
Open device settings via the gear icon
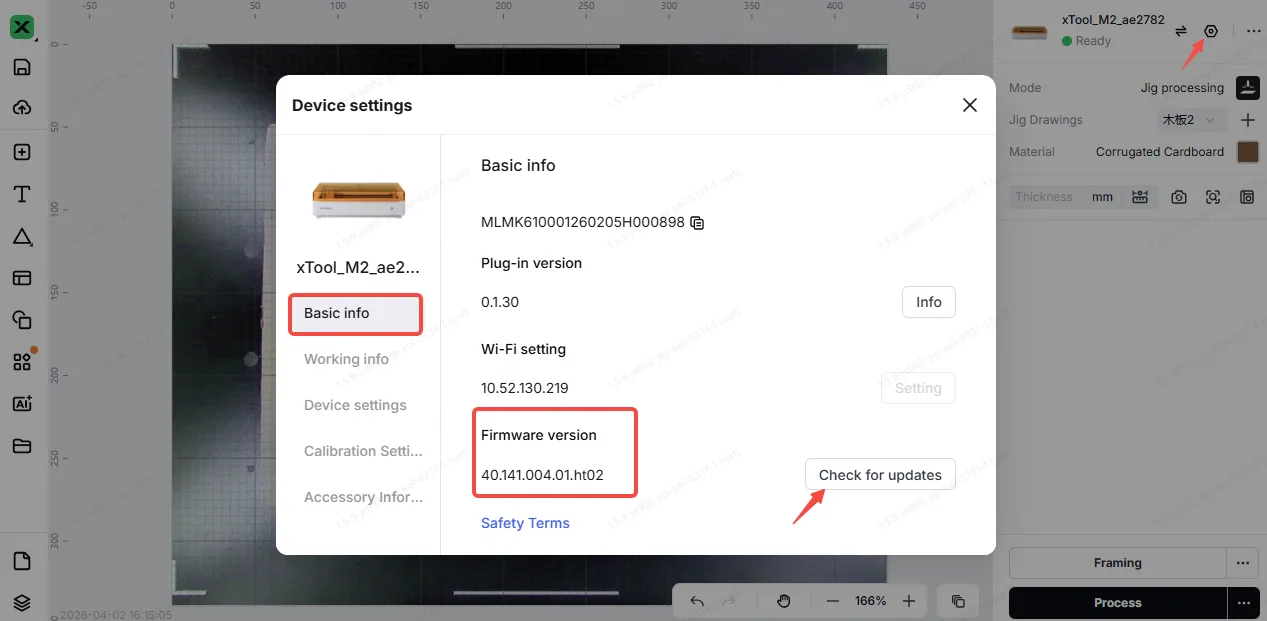click(x=1211, y=31)
